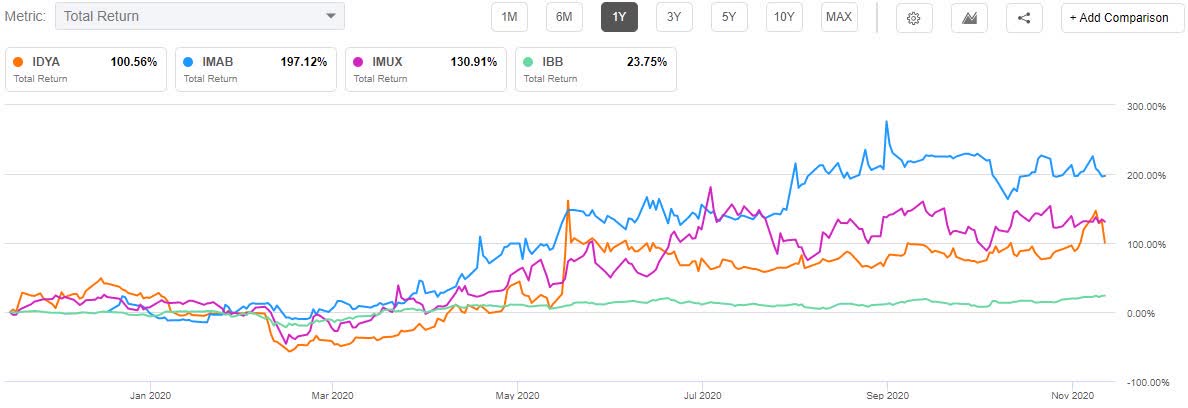
Task: Select the IBB Total Return legend card
Action: click(595, 69)
